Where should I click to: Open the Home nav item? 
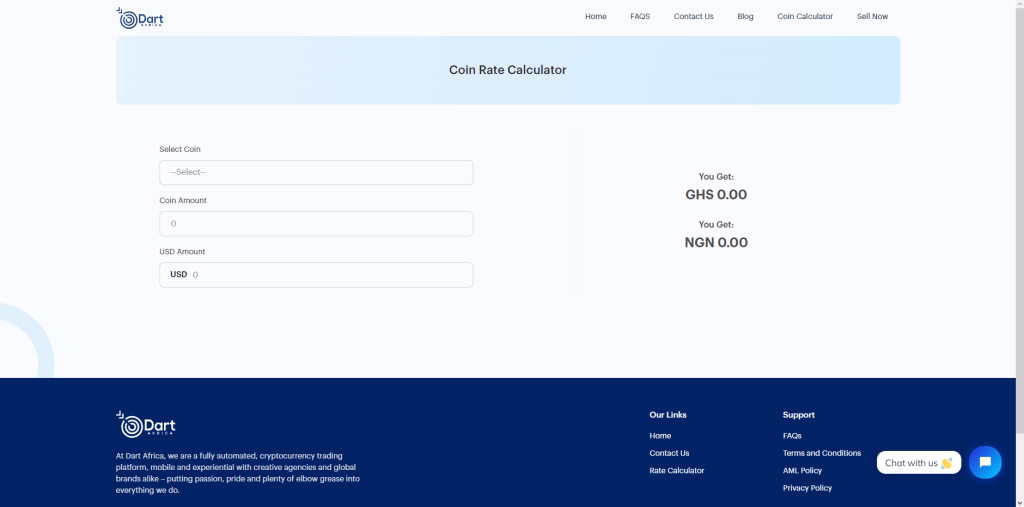pyautogui.click(x=596, y=16)
